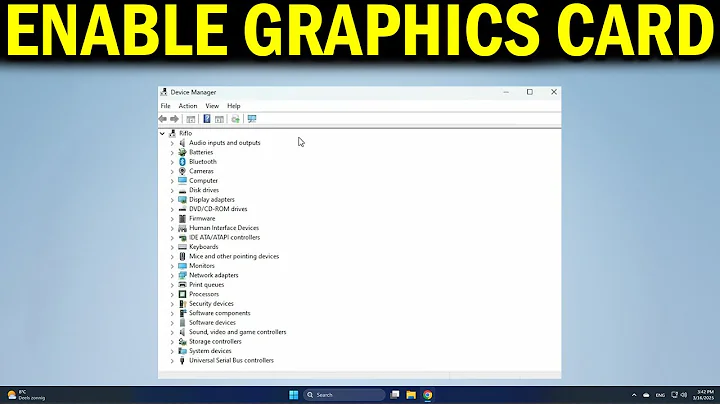720x404 pixels.
Task: Expand Audio inputs and outputs chevron
Action: [x=172, y=143]
